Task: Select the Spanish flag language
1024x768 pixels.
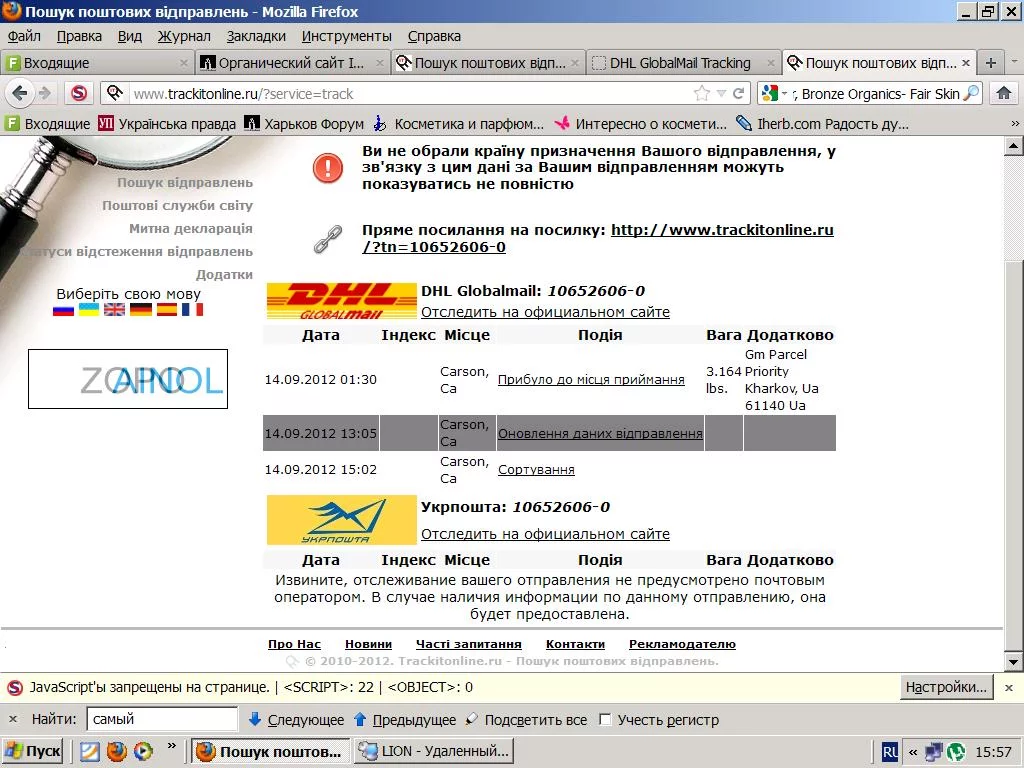Action: (167, 310)
